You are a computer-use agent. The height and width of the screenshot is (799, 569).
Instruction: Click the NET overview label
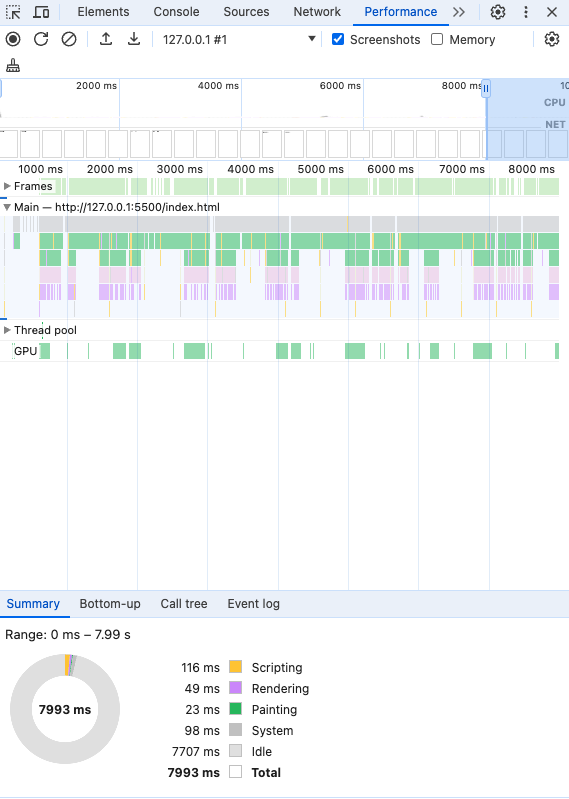[555, 124]
